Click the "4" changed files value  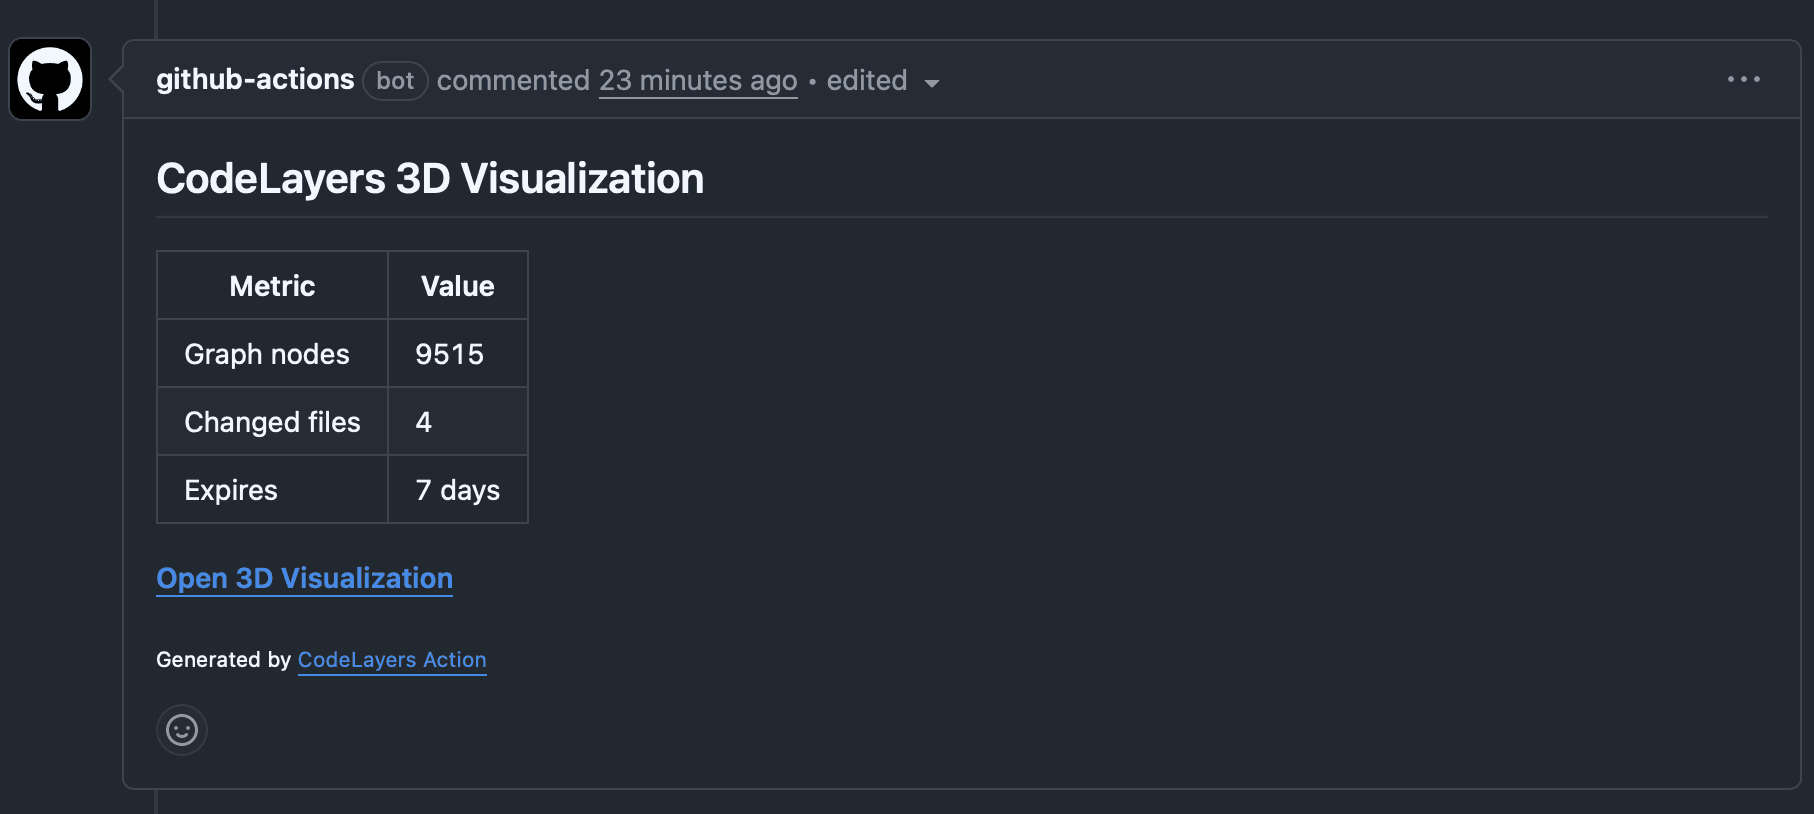(421, 421)
